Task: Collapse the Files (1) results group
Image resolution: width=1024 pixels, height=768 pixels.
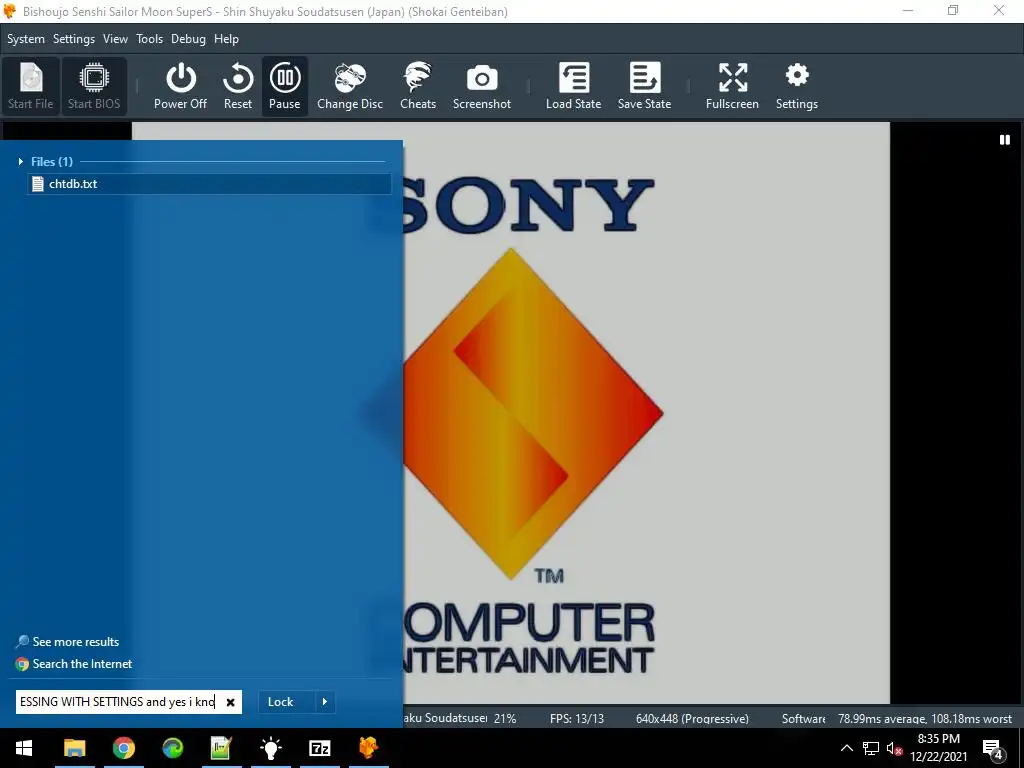Action: pos(21,161)
